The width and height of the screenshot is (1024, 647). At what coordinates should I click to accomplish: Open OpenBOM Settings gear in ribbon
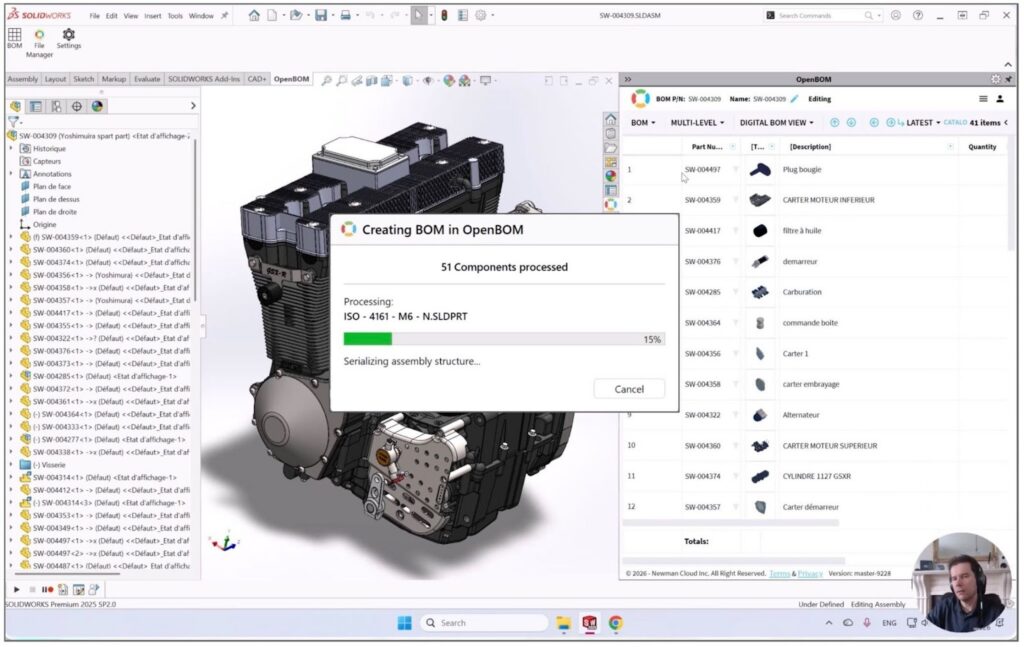tap(68, 35)
